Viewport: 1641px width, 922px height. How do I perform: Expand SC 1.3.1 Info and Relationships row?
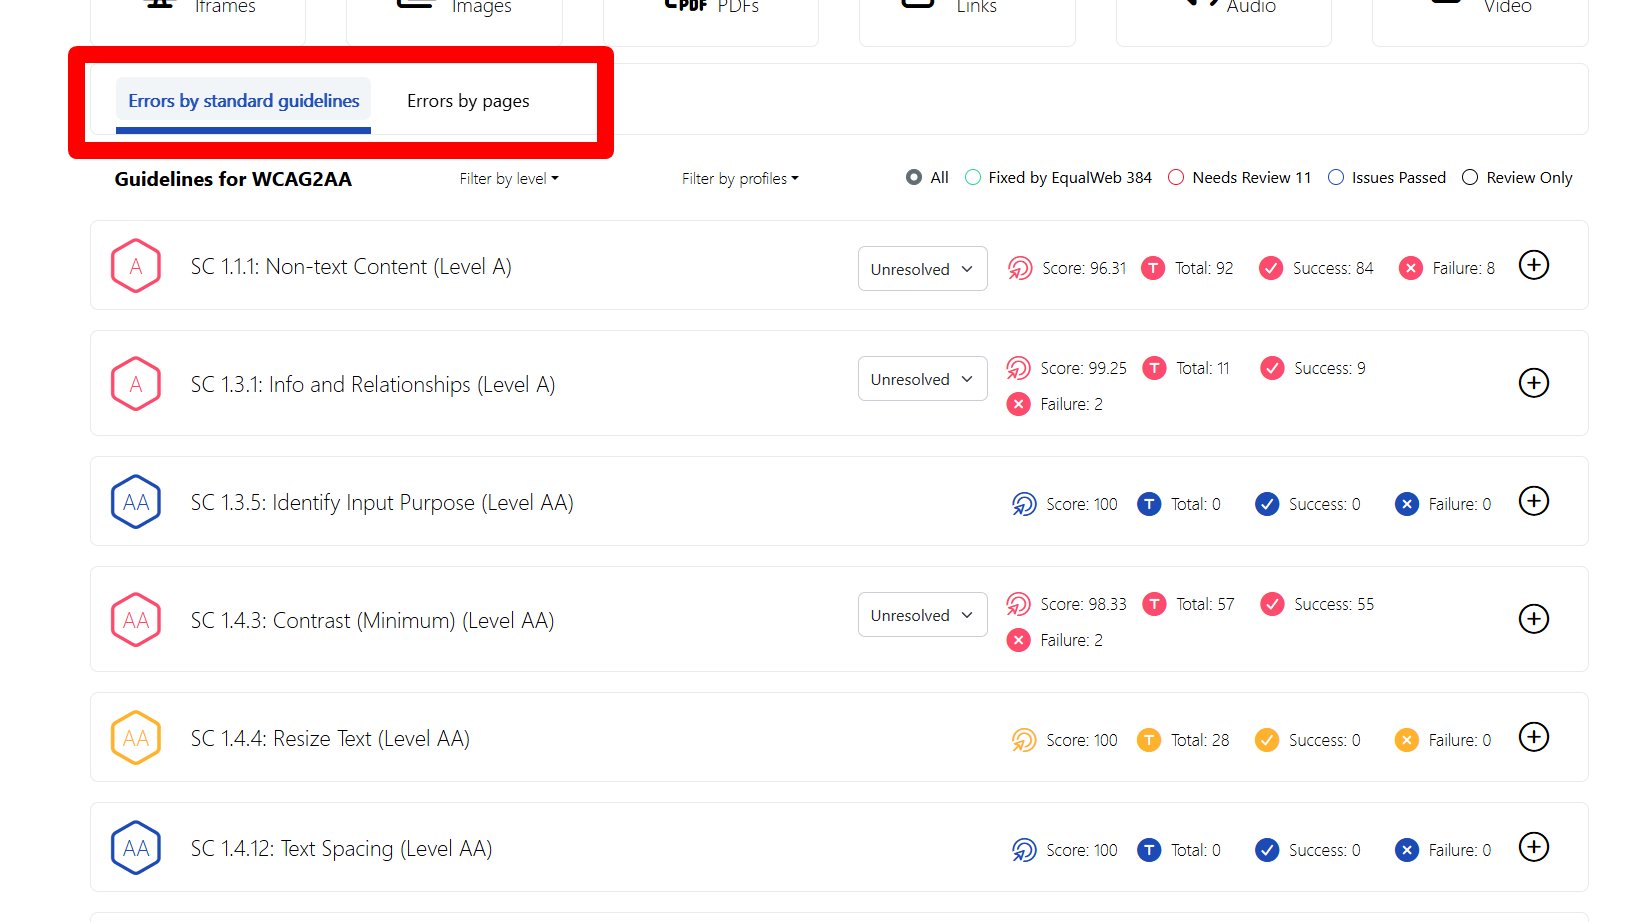point(1534,383)
